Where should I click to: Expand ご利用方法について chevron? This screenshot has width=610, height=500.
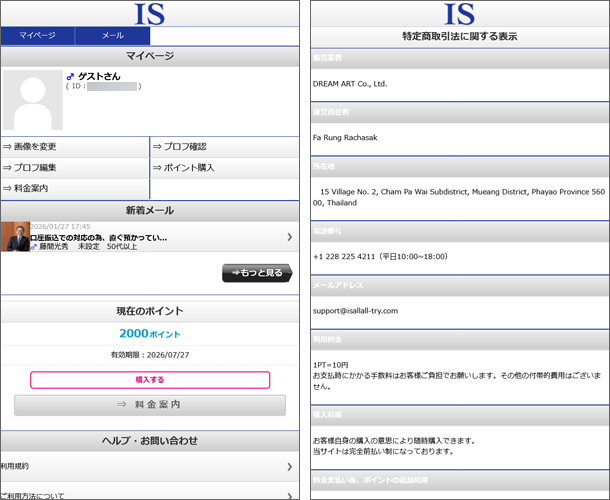289,493
